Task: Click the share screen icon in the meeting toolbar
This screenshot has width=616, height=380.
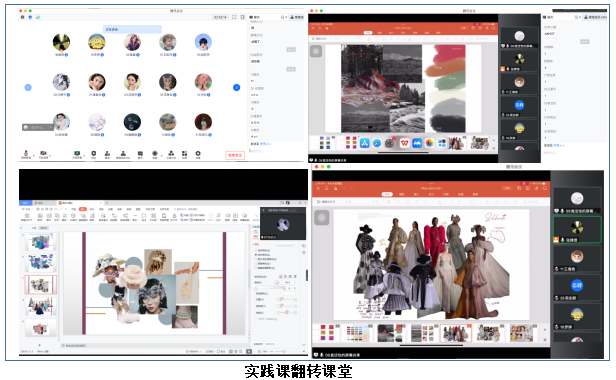Action: (77, 153)
